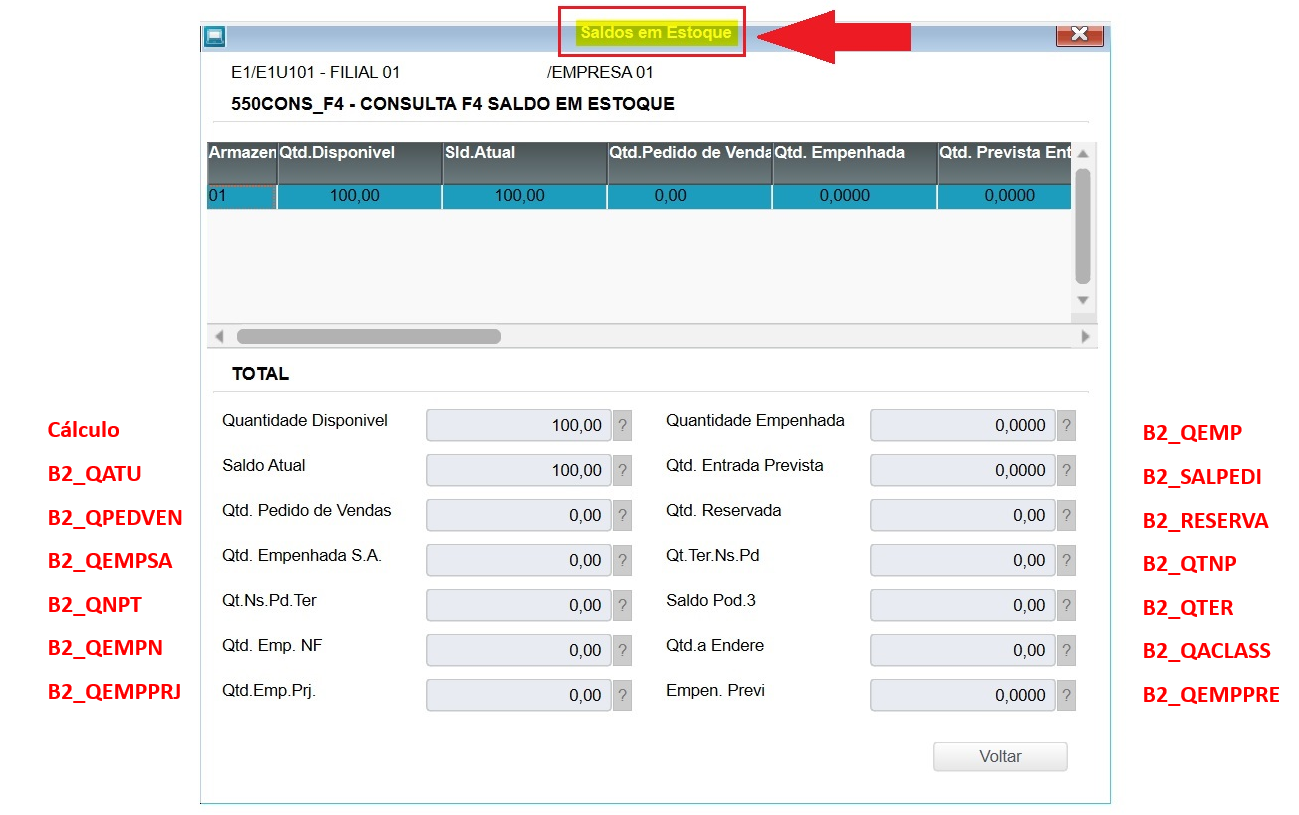Click the help icon beside Saldo Pod.3
Image resolution: width=1299 pixels, height=815 pixels.
(1066, 605)
